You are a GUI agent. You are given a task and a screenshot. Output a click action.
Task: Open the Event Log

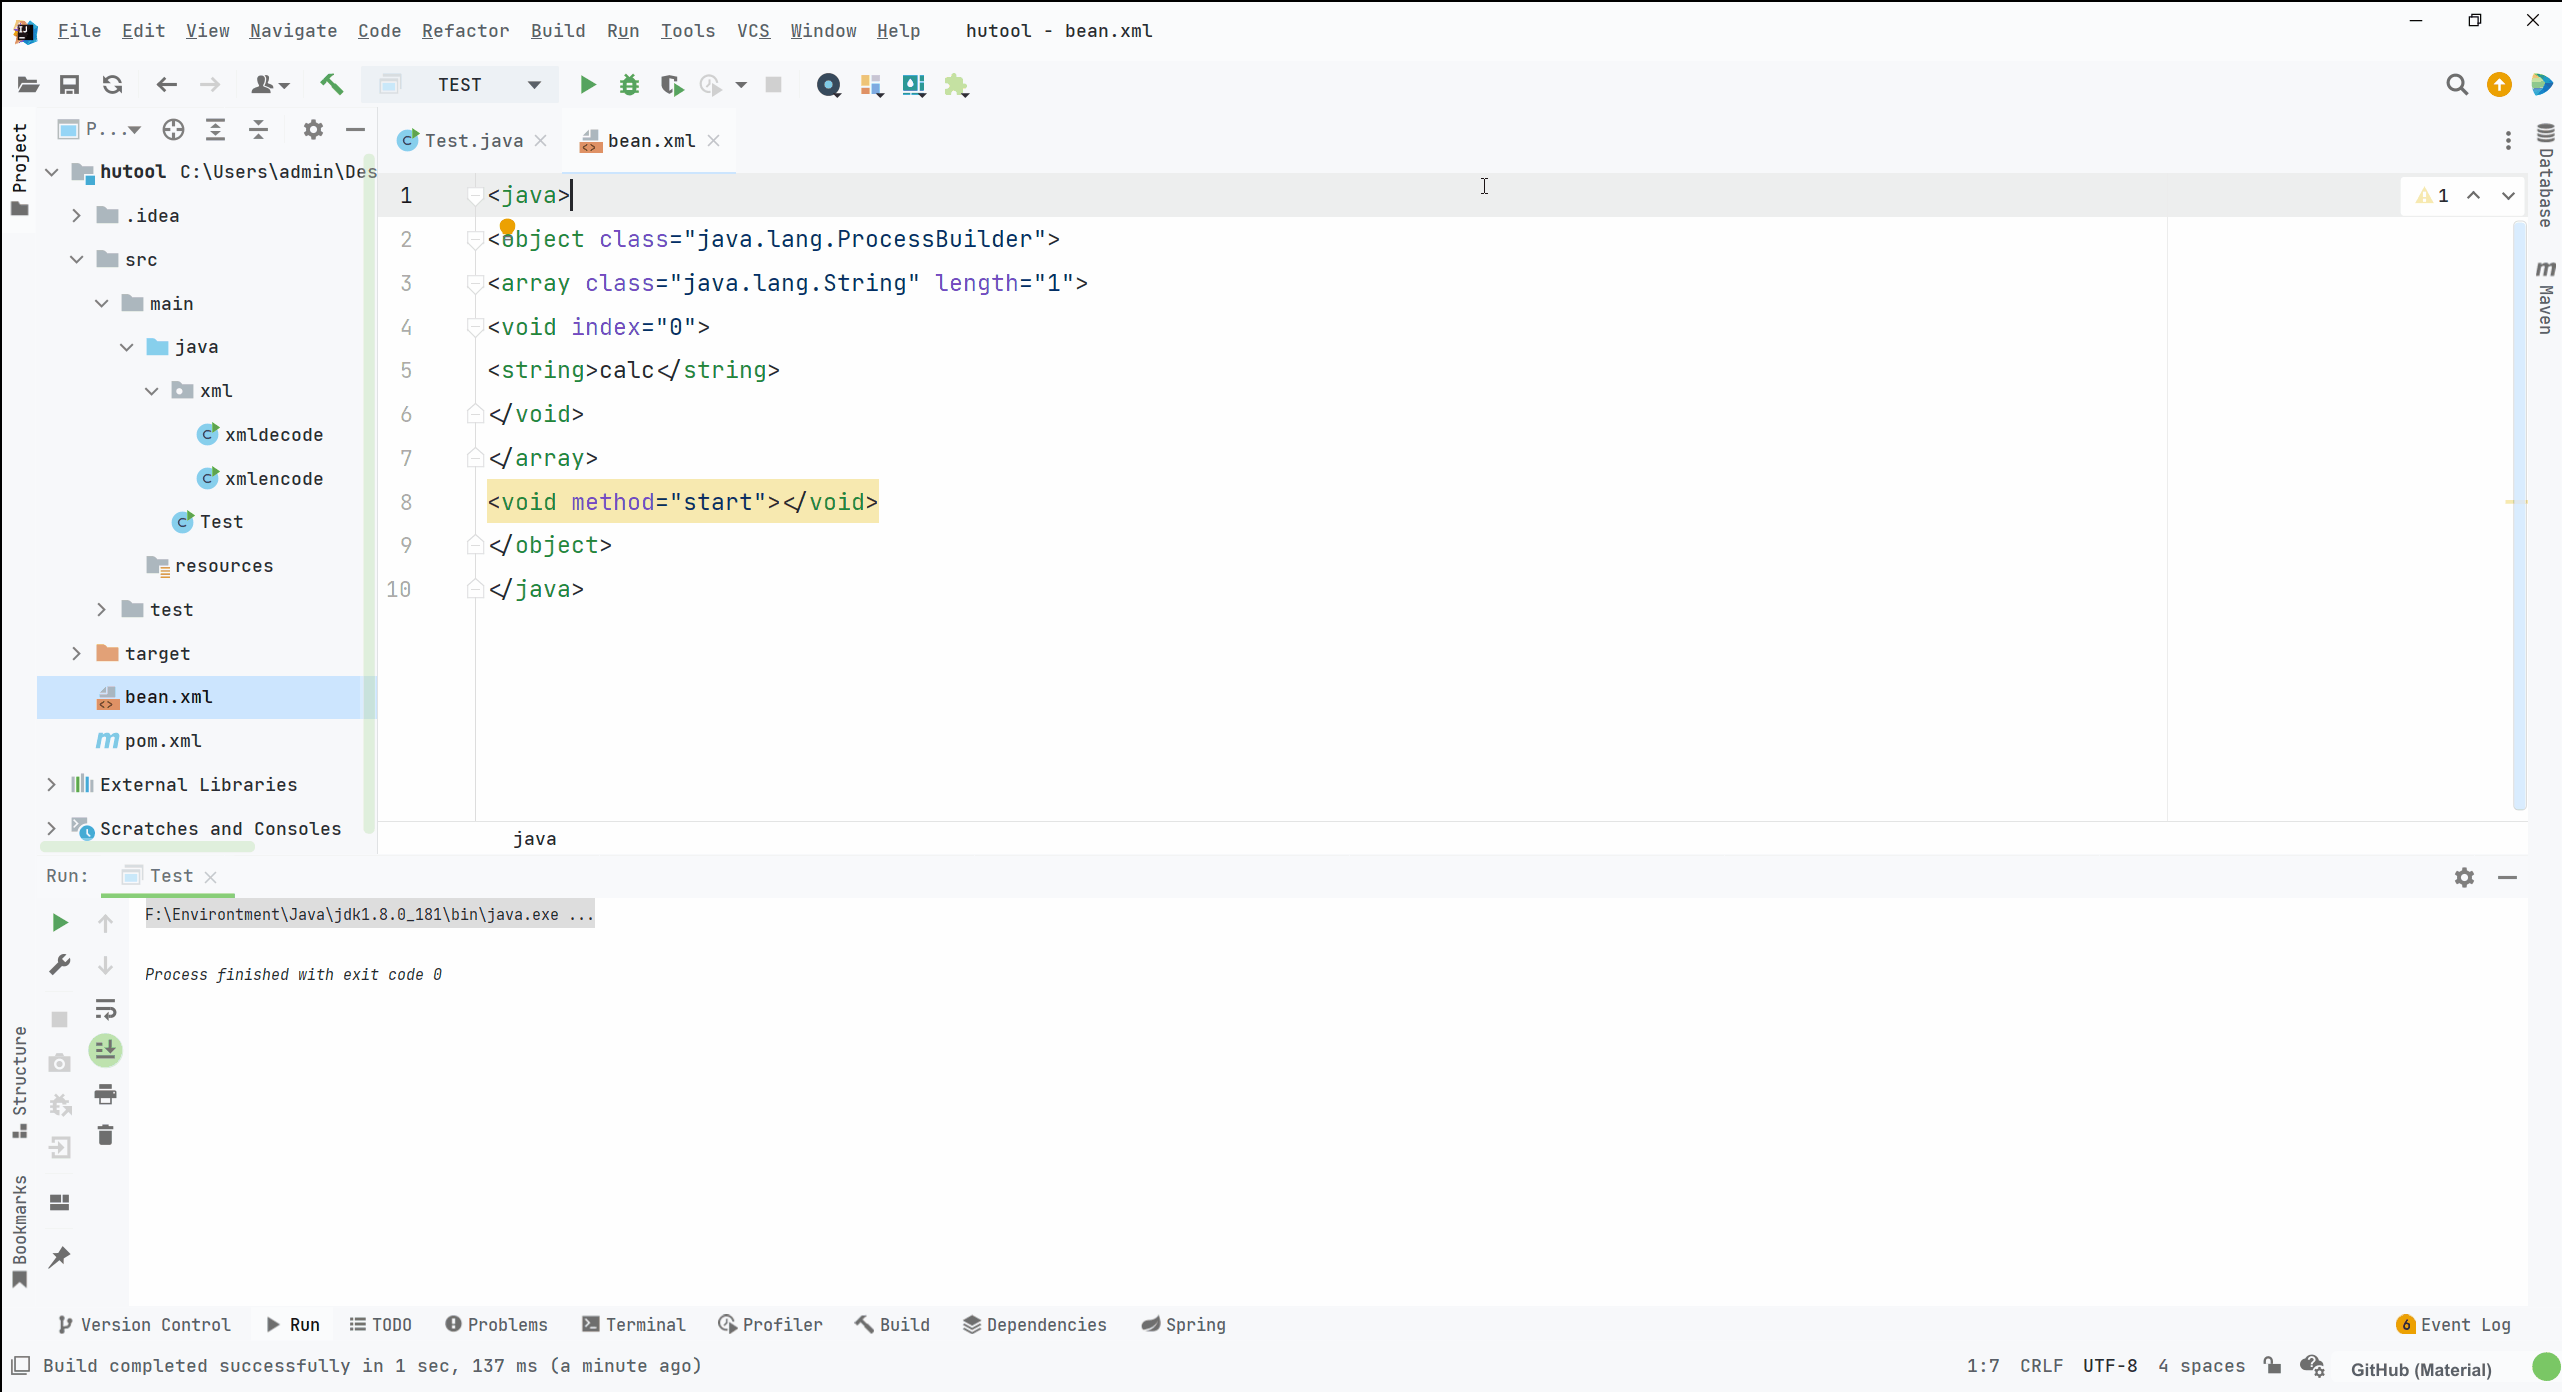[x=2454, y=1324]
